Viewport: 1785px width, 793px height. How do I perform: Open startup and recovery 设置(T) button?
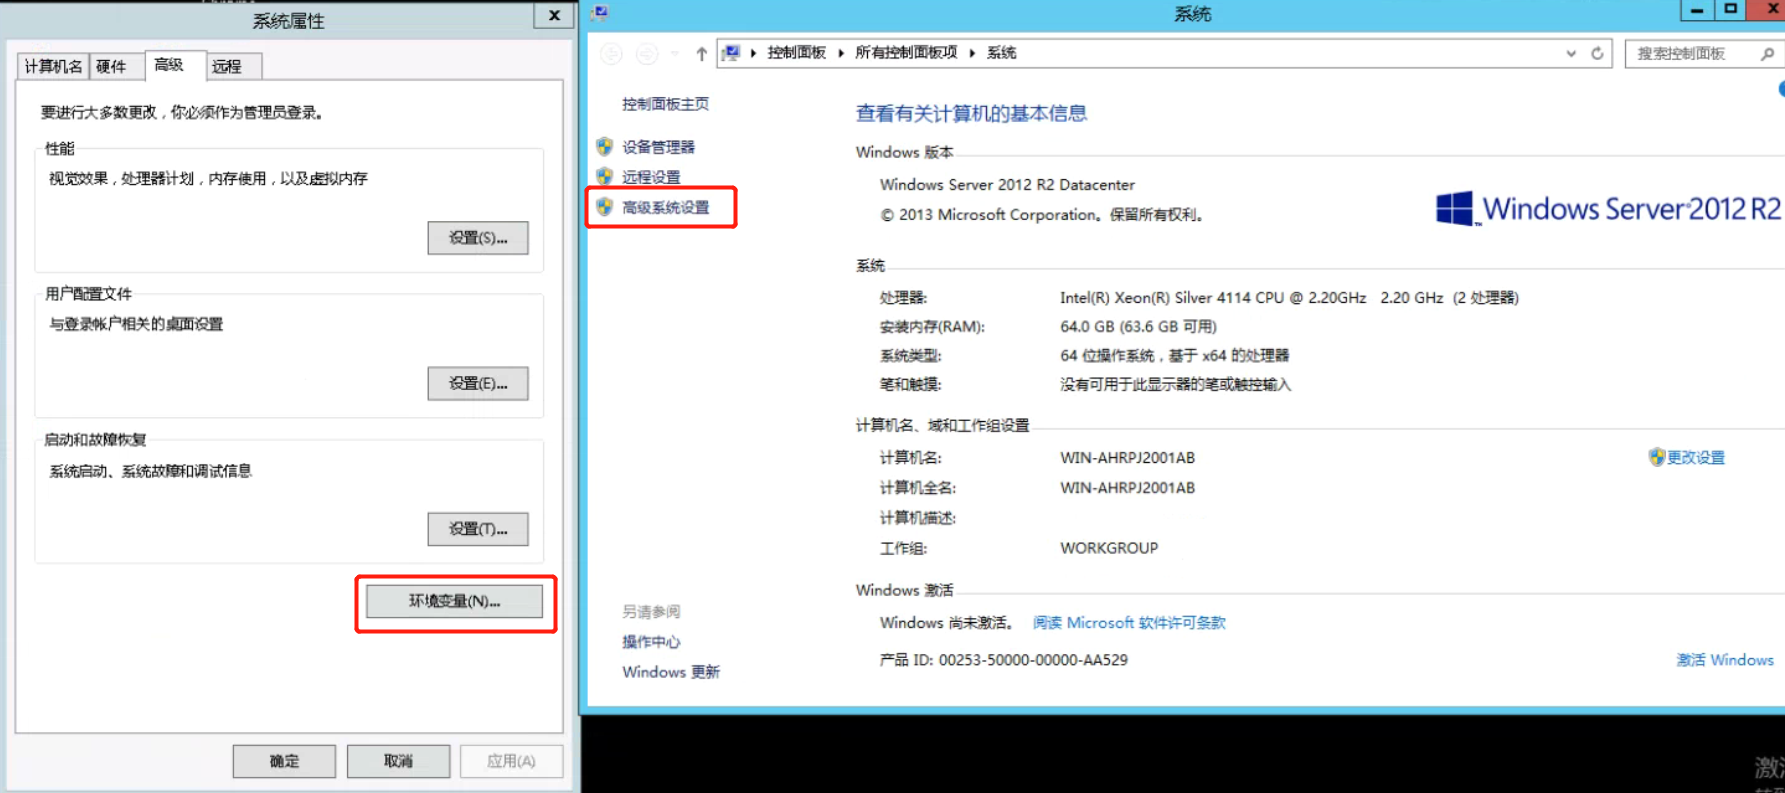[478, 529]
